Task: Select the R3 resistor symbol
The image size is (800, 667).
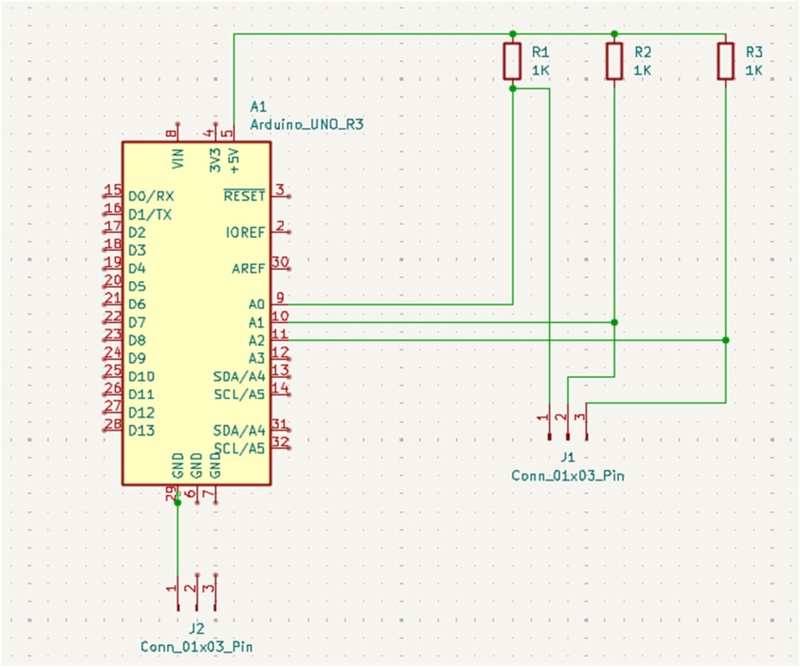Action: point(726,61)
